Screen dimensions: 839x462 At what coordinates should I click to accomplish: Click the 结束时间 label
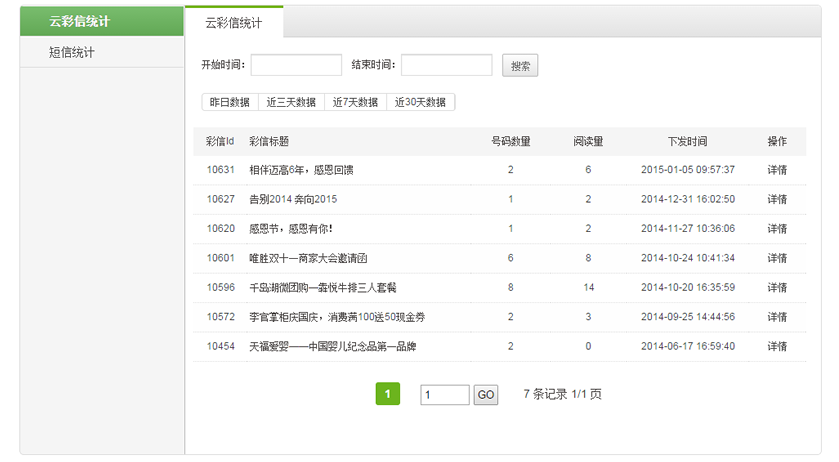[373, 65]
